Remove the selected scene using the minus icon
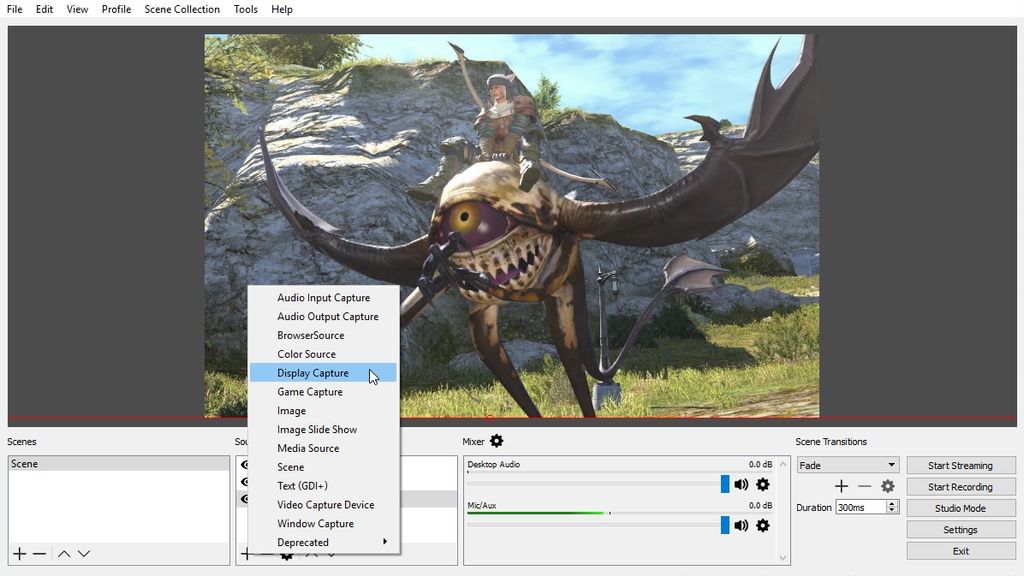 pyautogui.click(x=39, y=552)
